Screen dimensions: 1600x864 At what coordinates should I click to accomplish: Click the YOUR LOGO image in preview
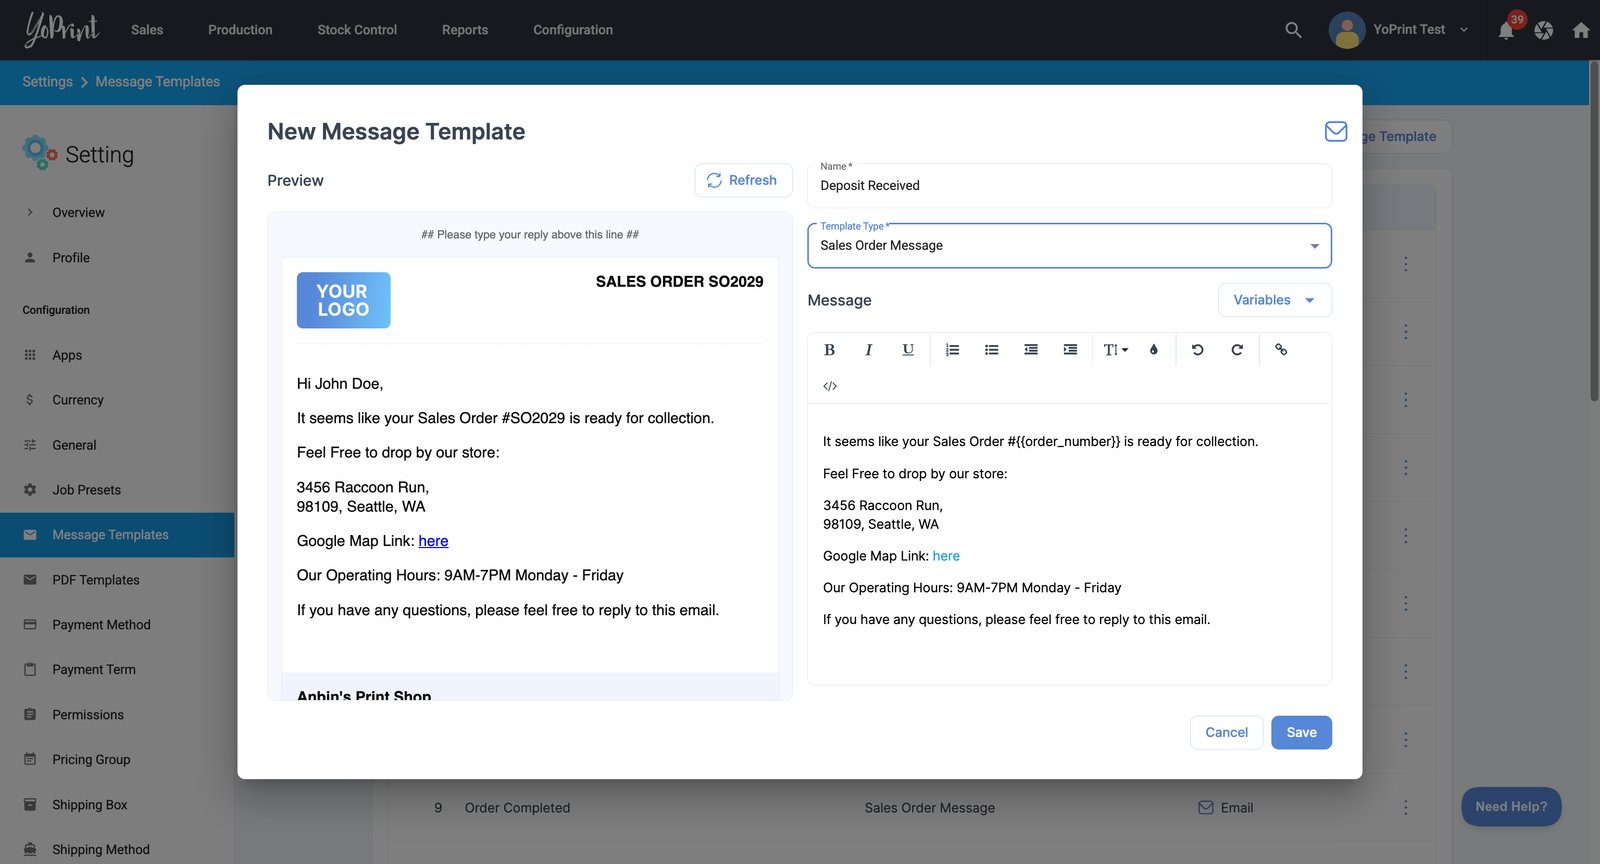[343, 300]
